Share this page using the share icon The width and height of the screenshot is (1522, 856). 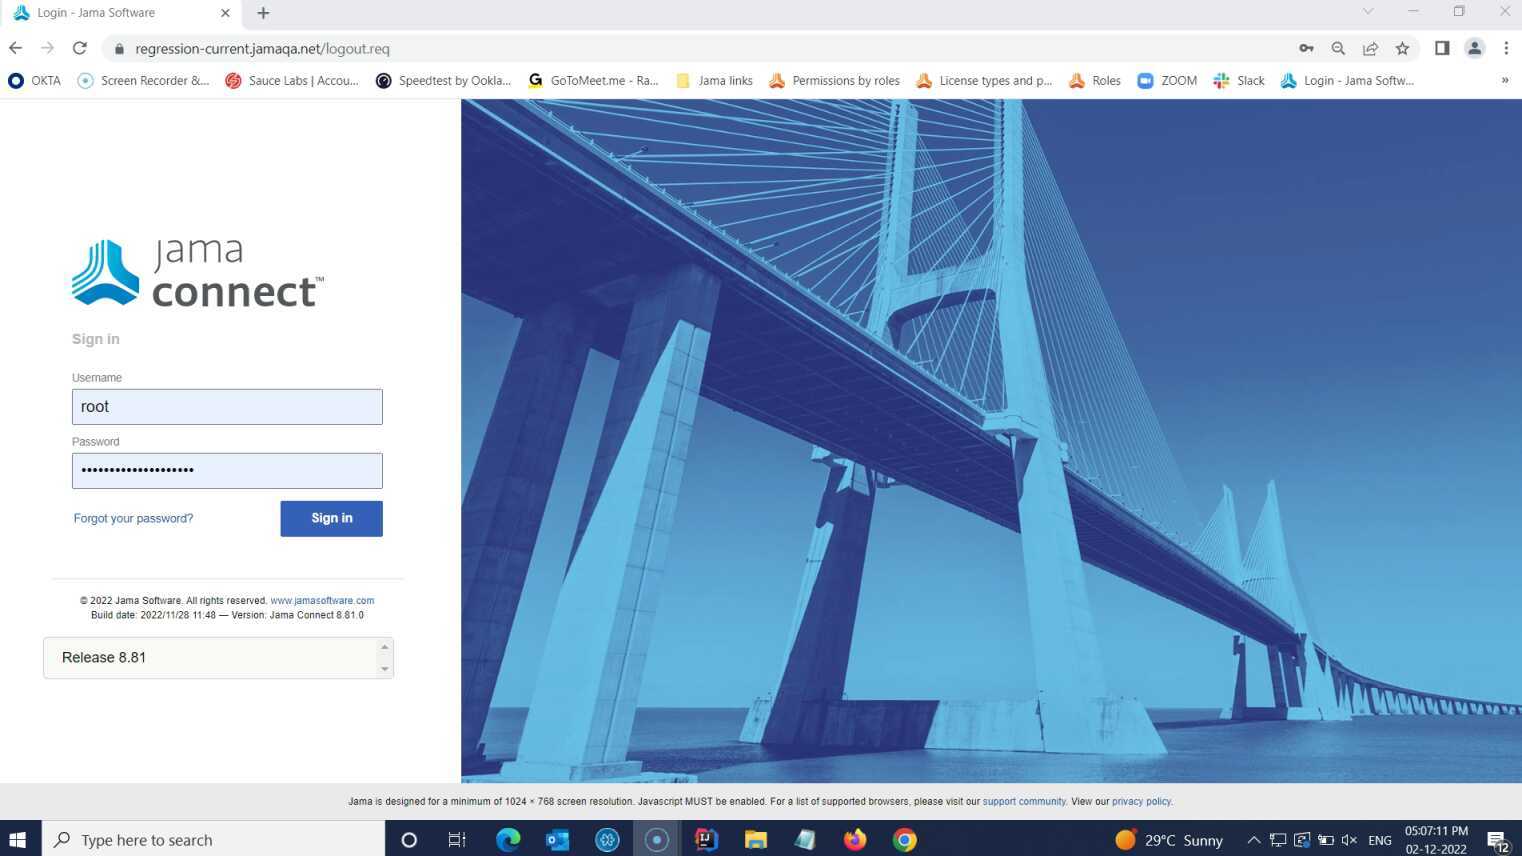1370,48
